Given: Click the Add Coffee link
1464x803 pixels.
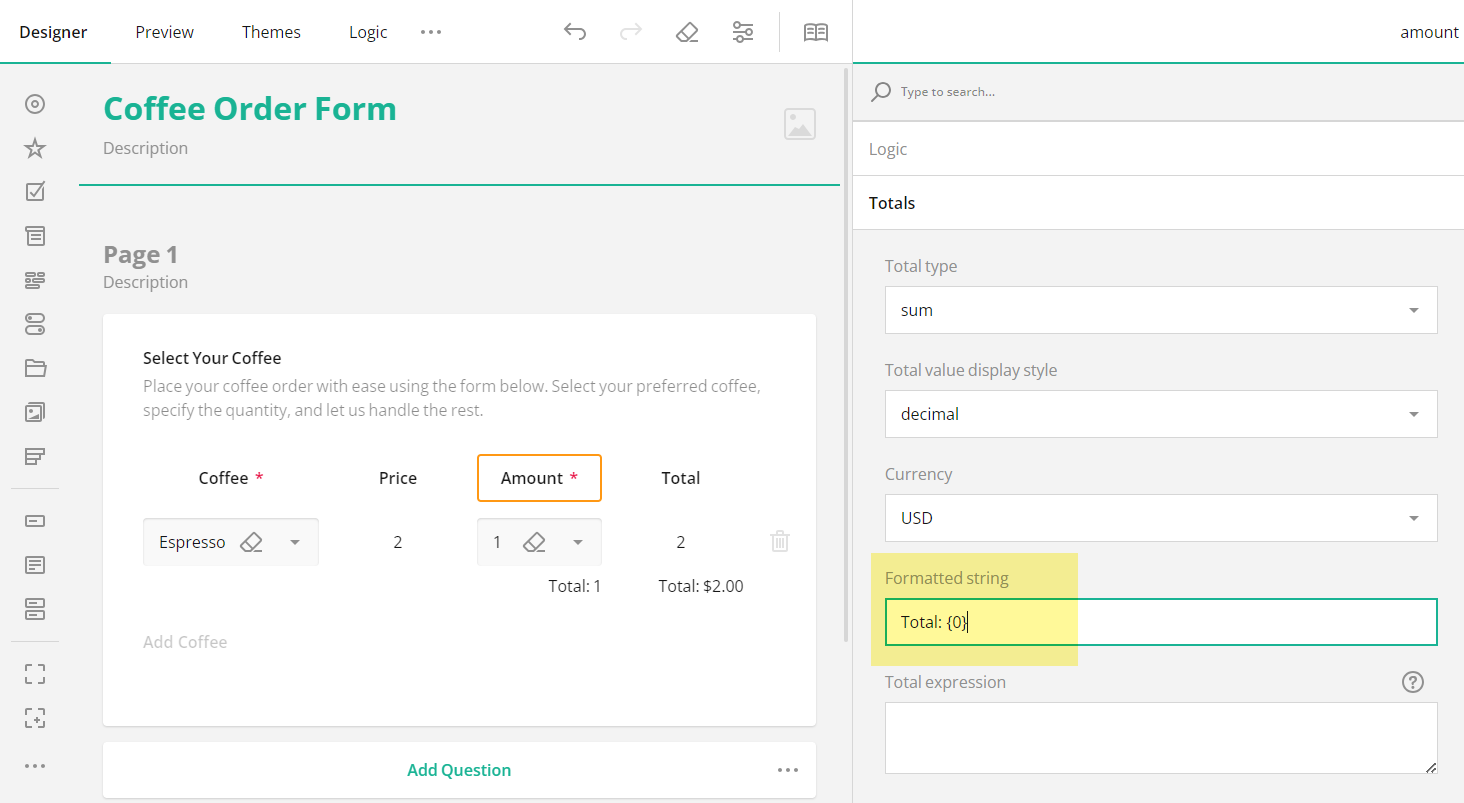Looking at the screenshot, I should point(185,641).
